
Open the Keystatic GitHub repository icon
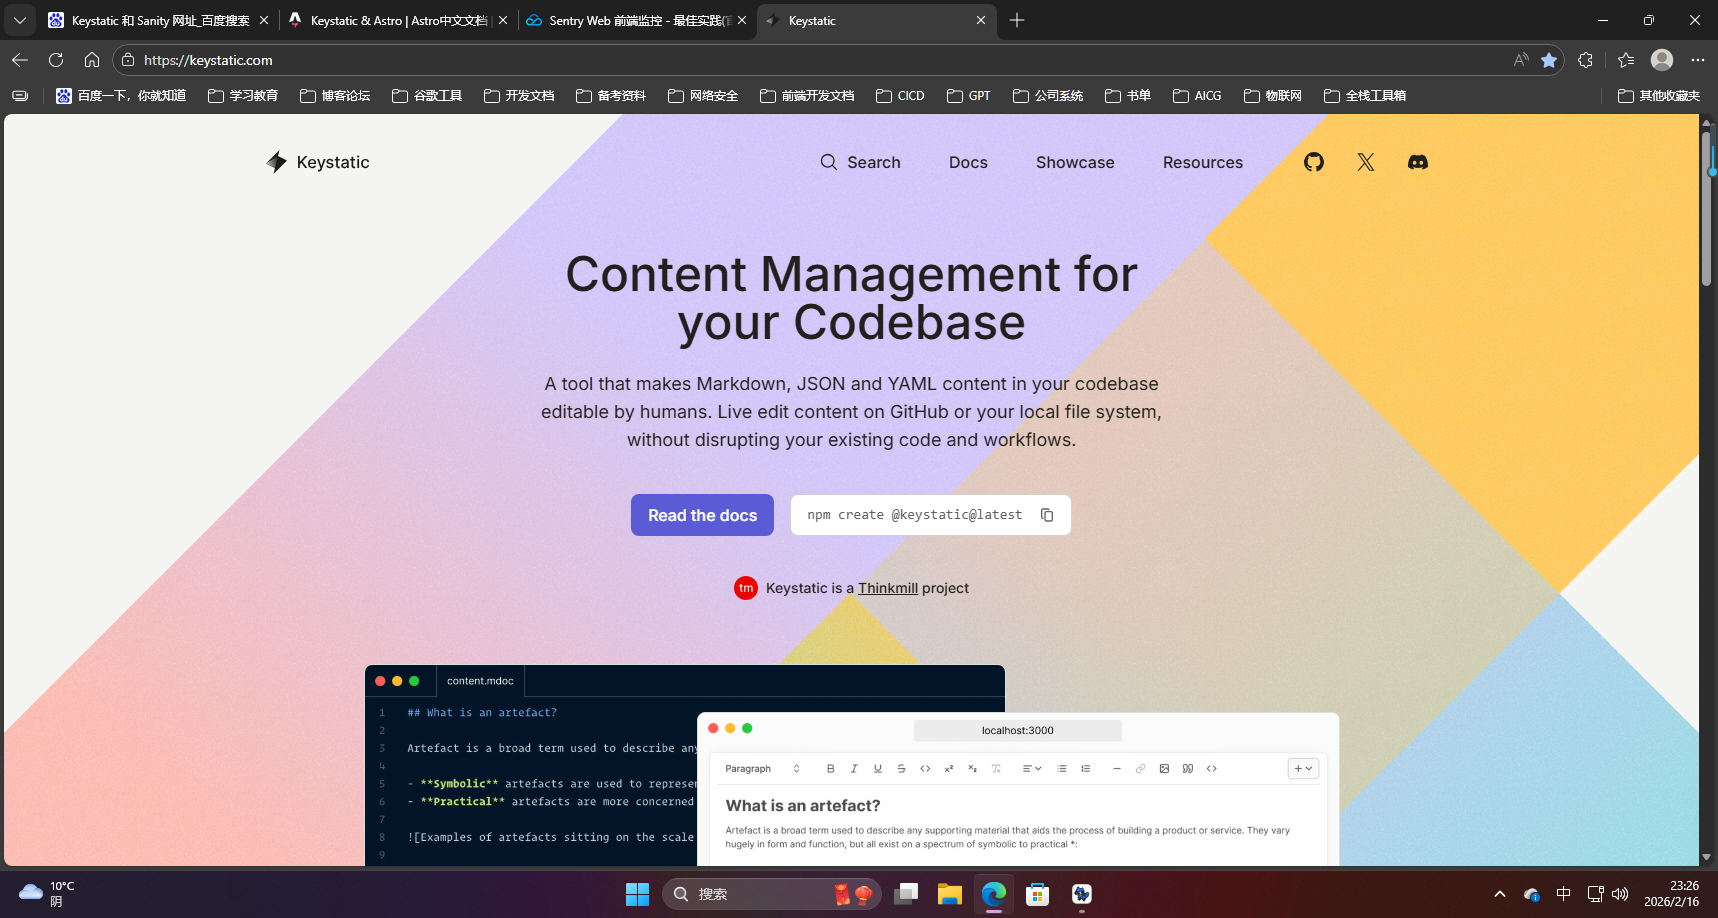(x=1314, y=162)
